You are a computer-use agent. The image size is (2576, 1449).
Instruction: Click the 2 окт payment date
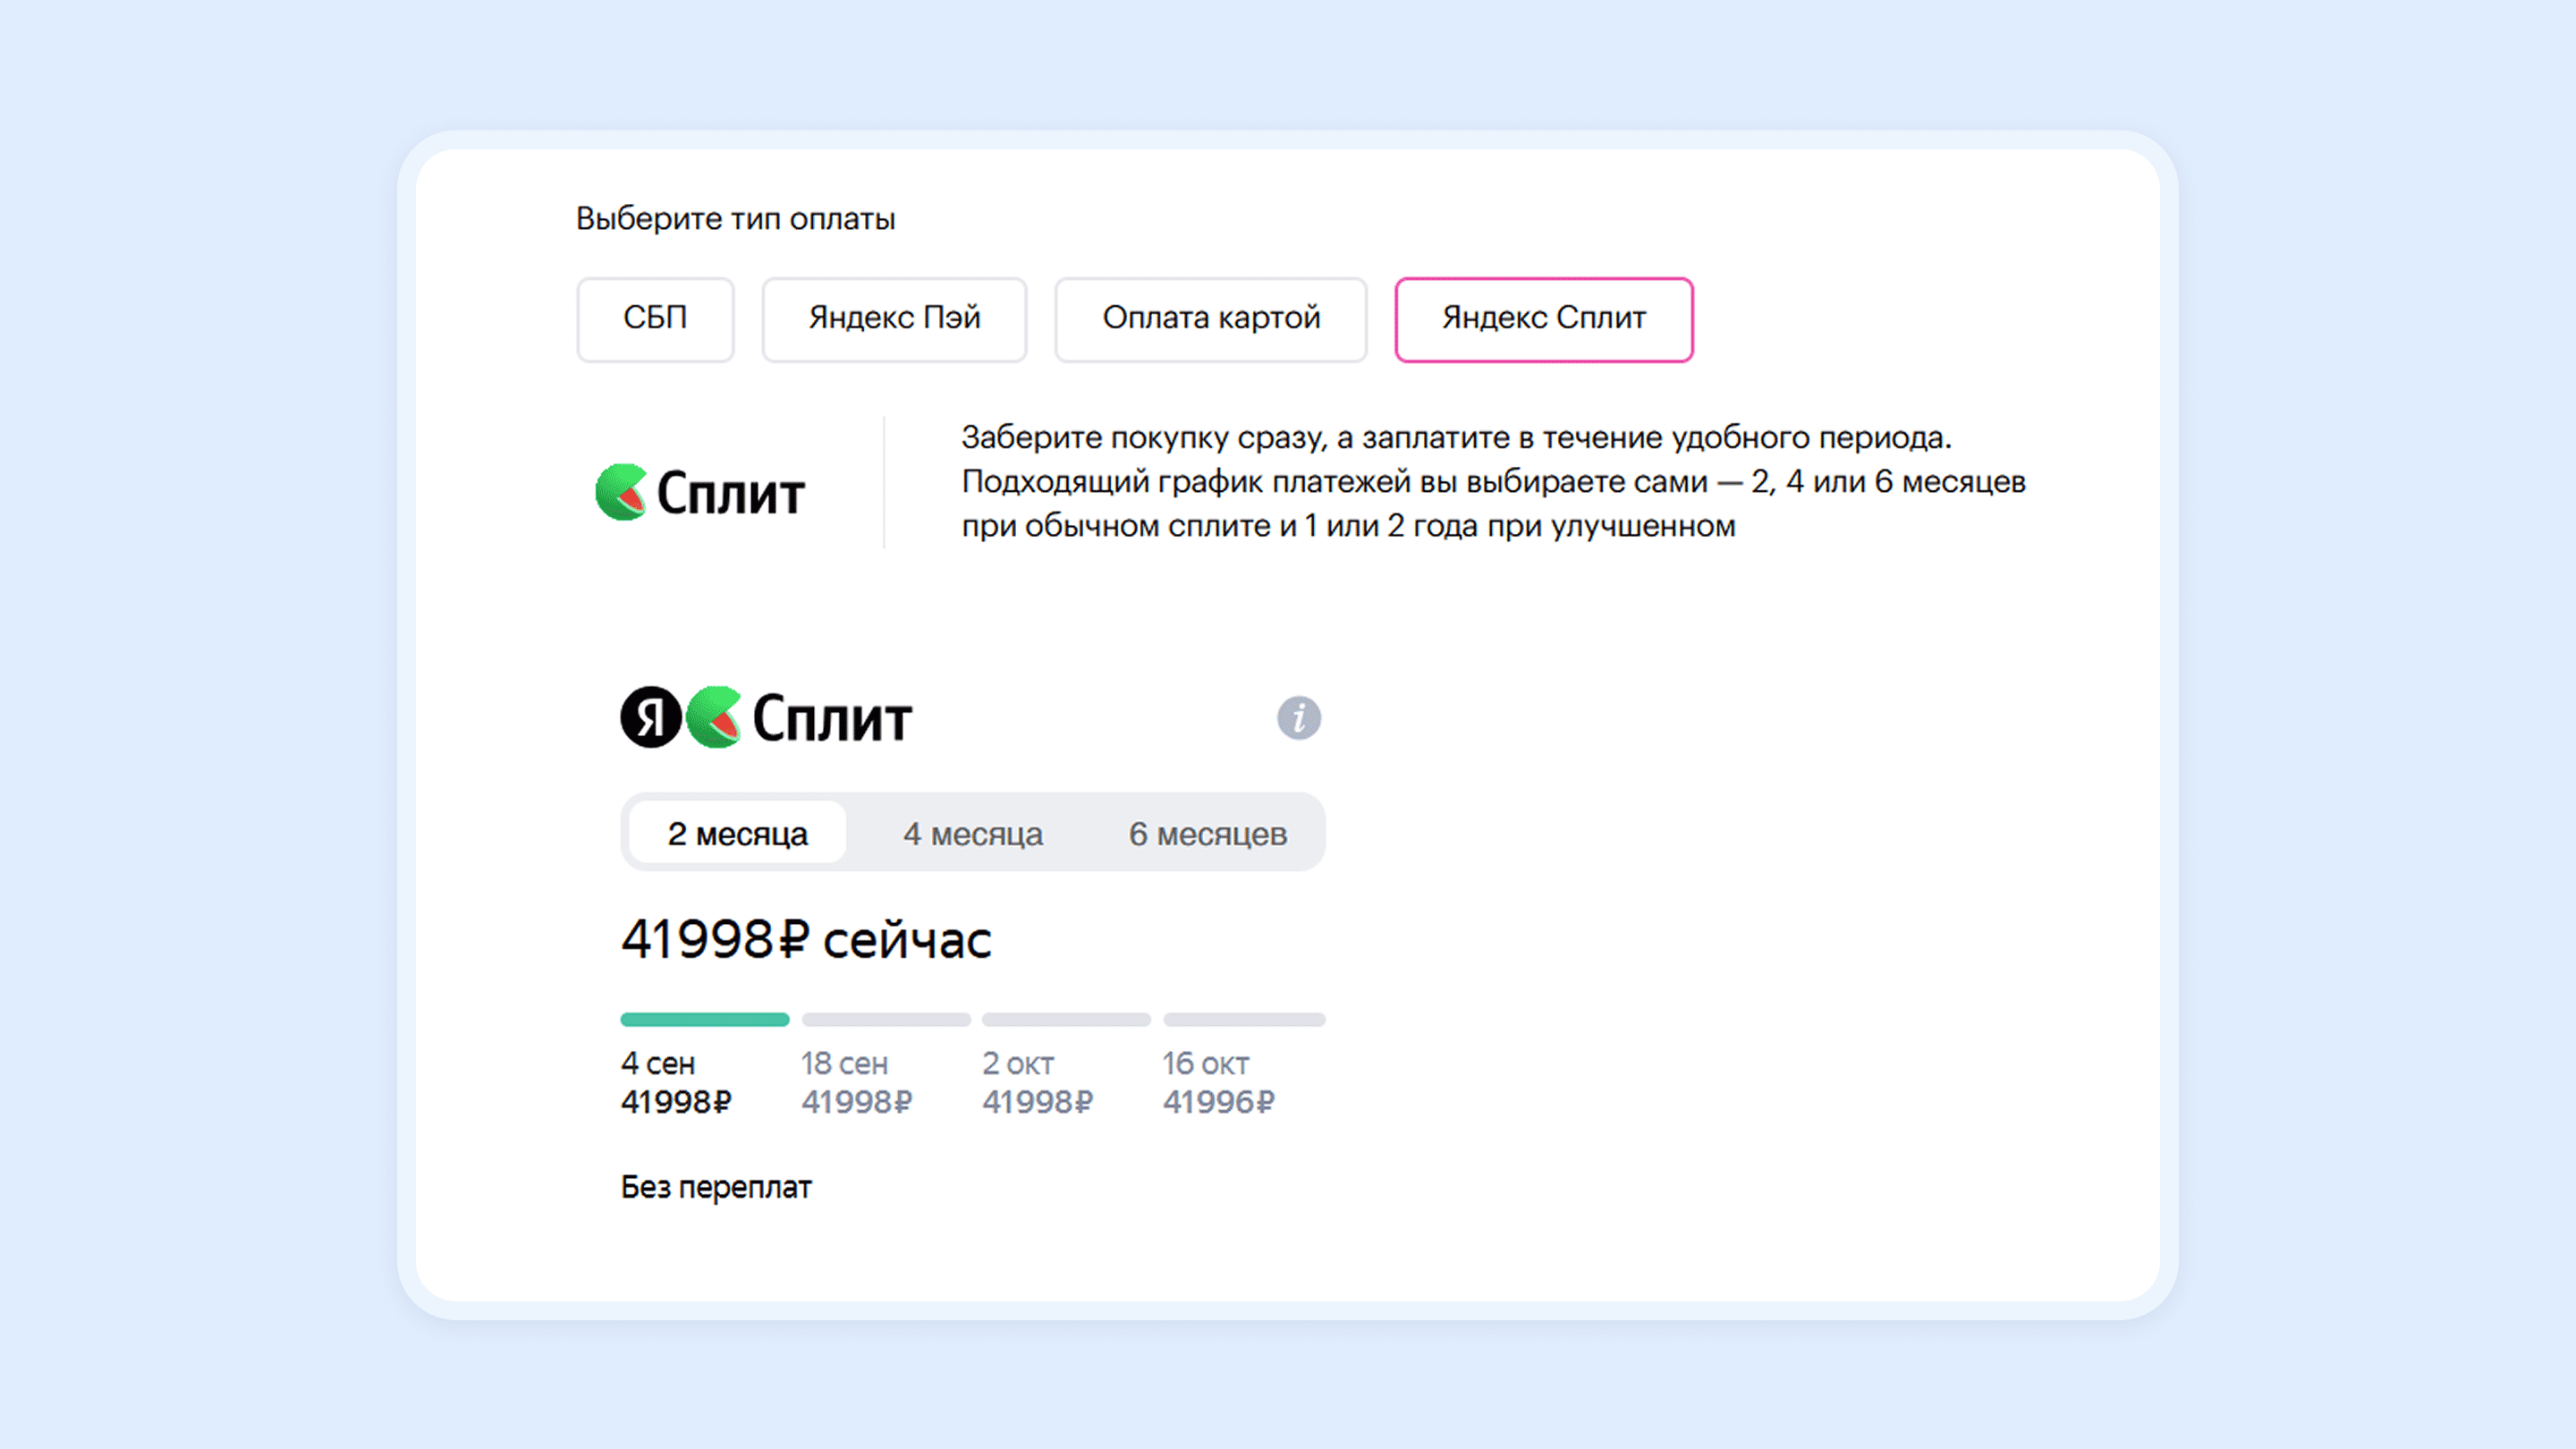coord(1017,1063)
